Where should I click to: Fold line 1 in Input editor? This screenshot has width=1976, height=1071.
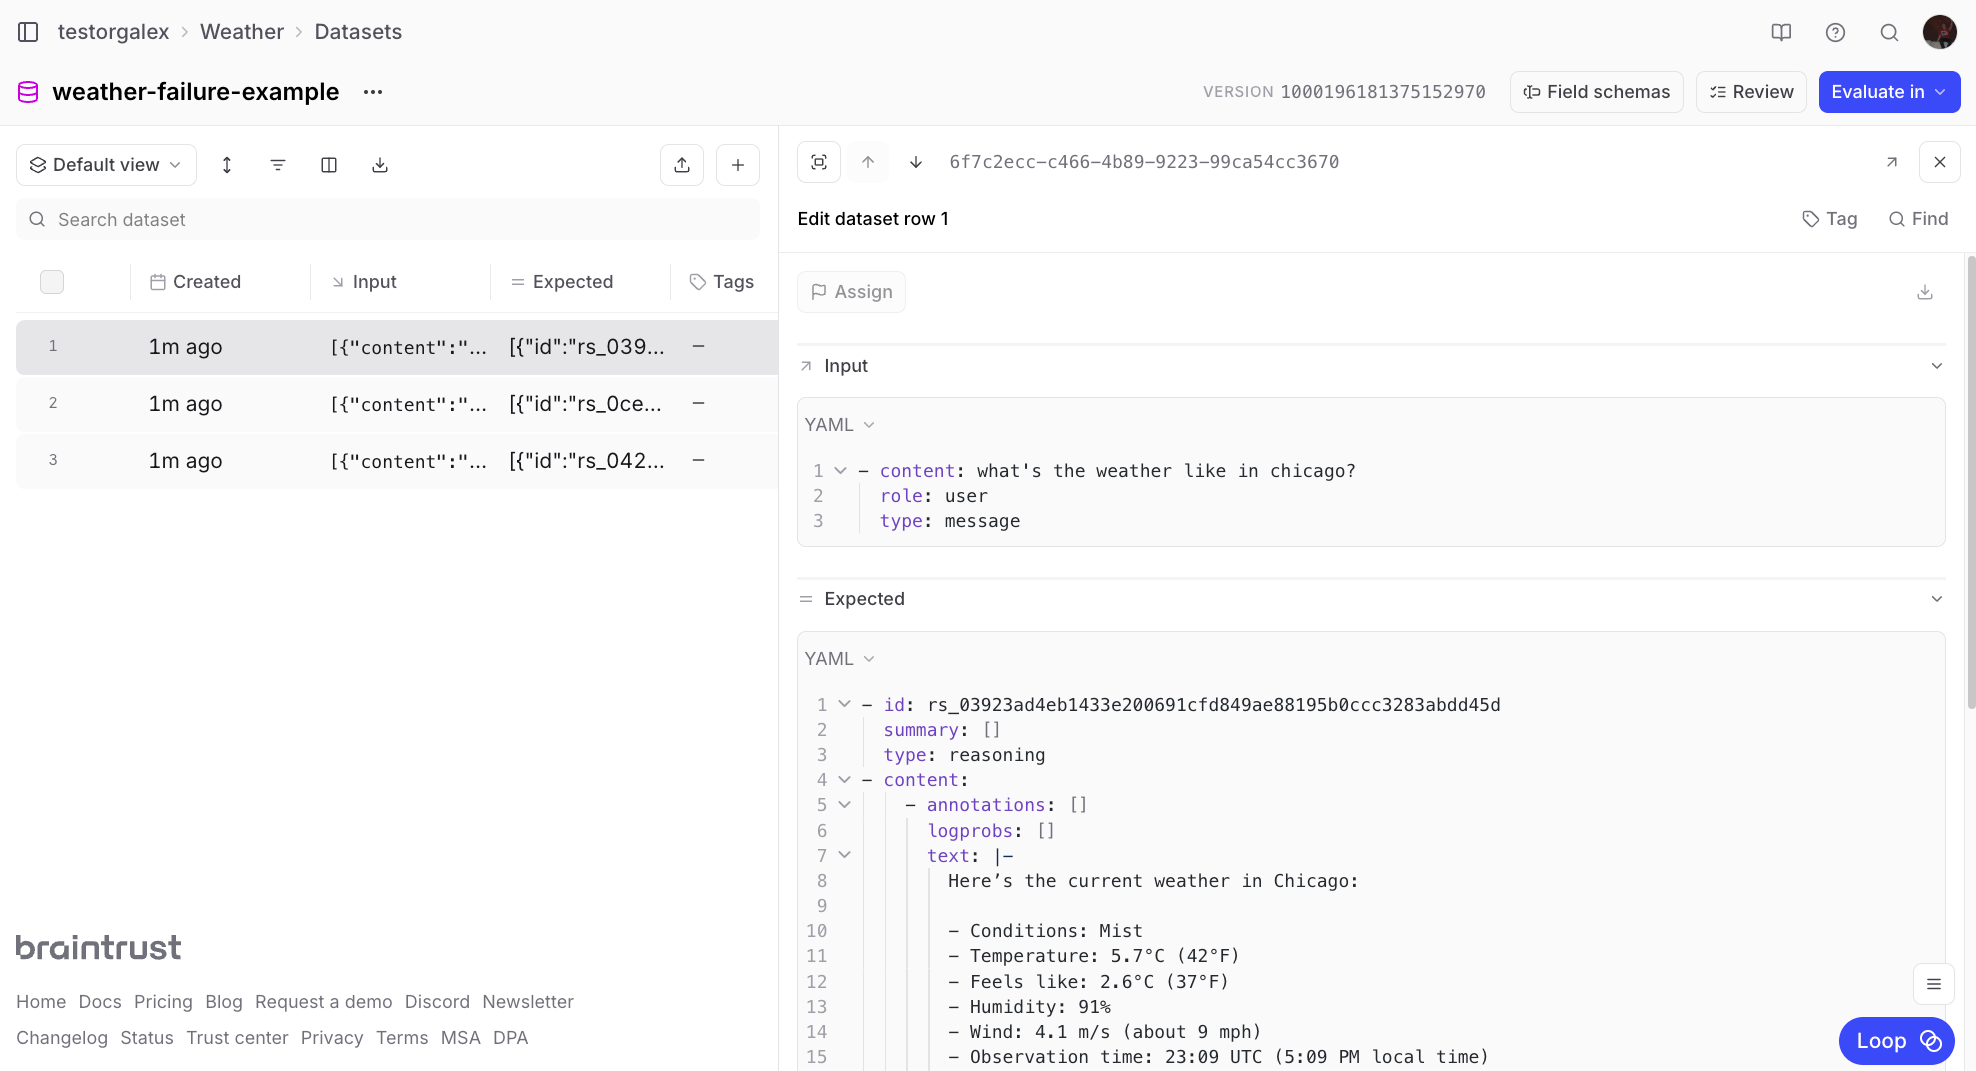[840, 471]
